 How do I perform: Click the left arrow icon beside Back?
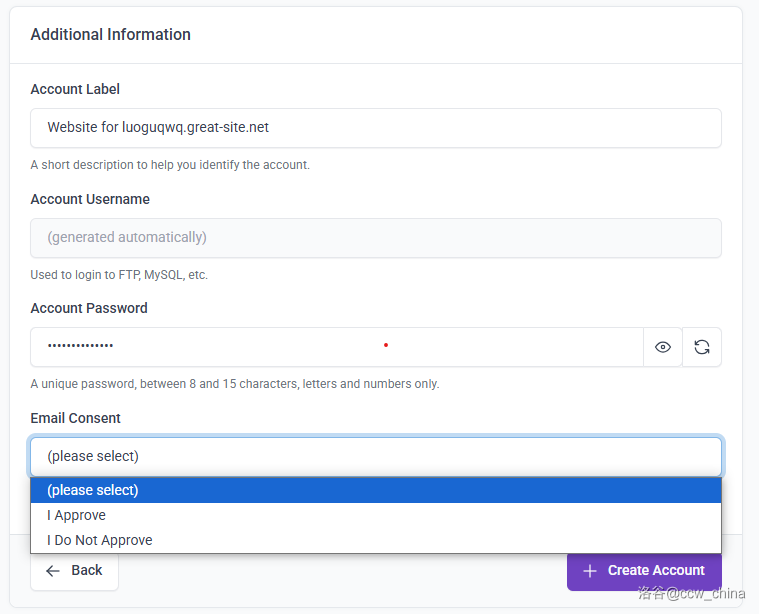[53, 570]
